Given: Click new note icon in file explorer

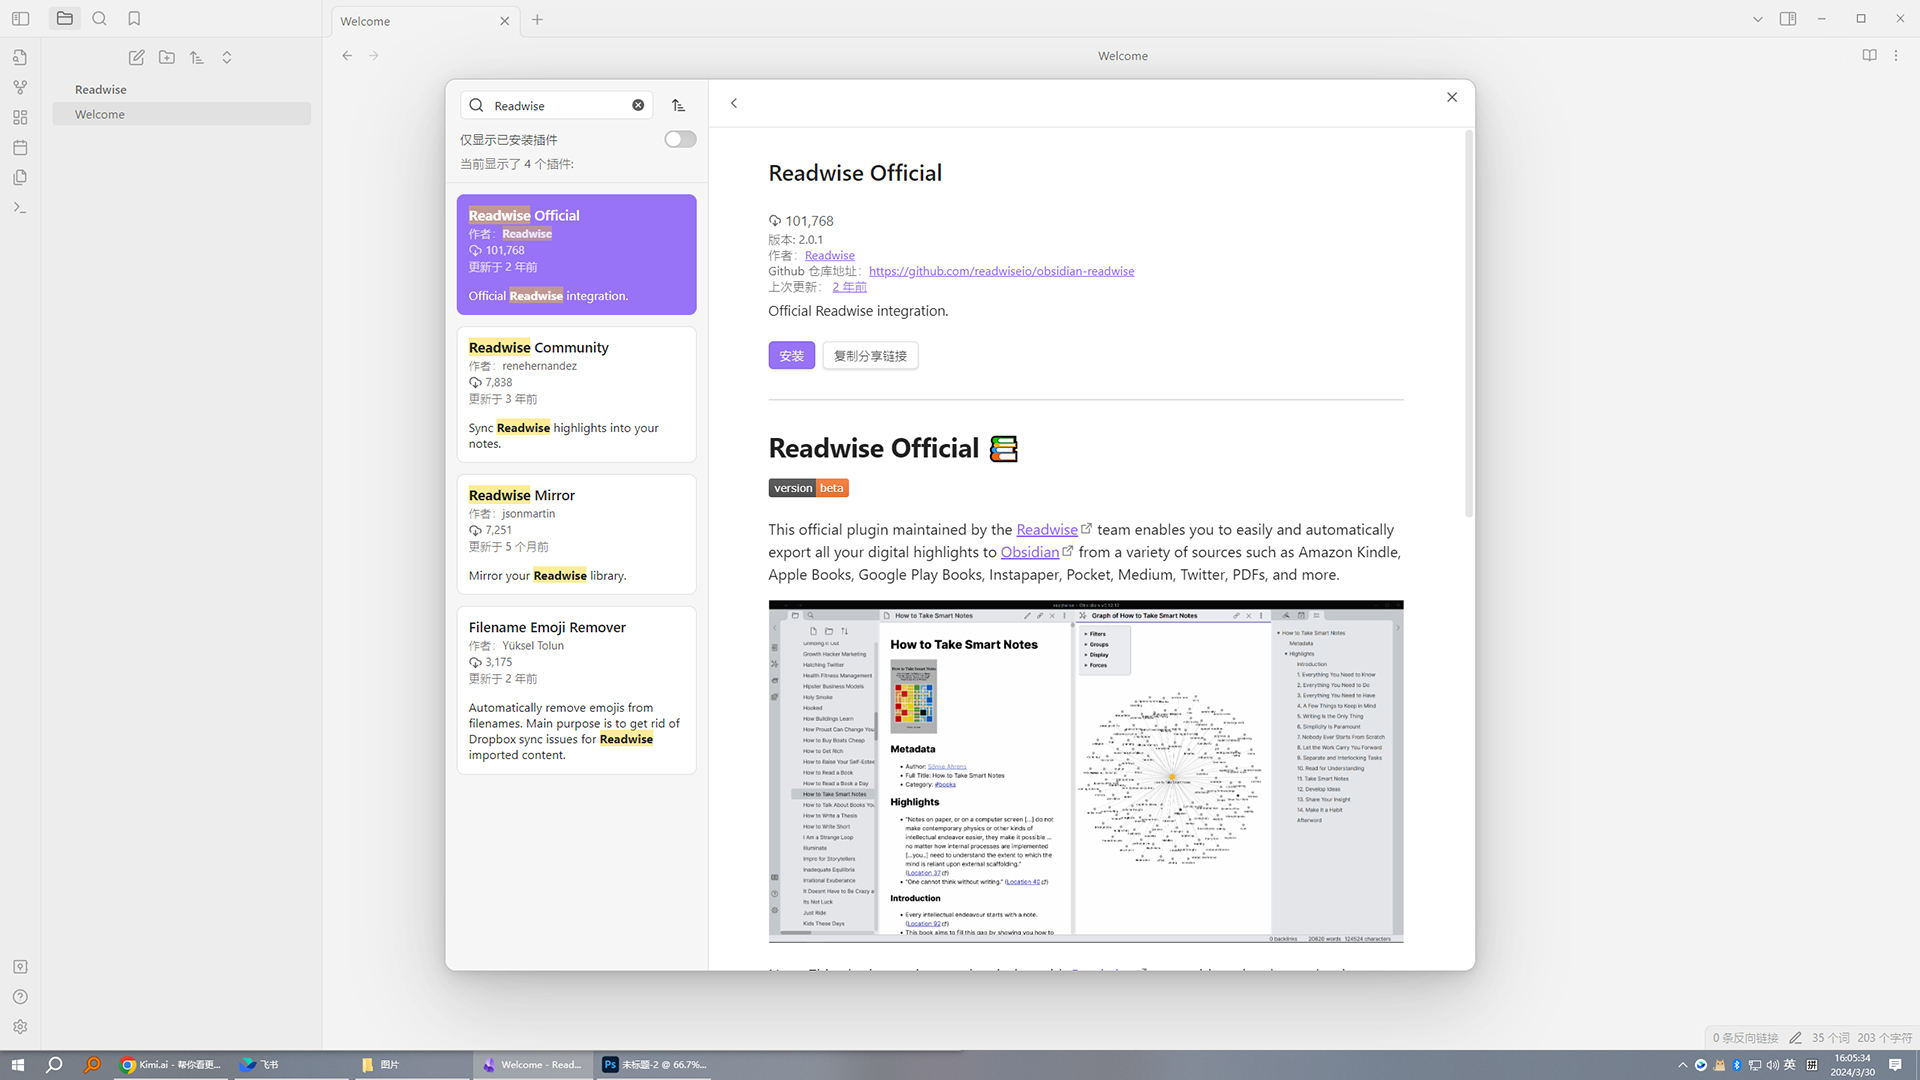Looking at the screenshot, I should [137, 57].
